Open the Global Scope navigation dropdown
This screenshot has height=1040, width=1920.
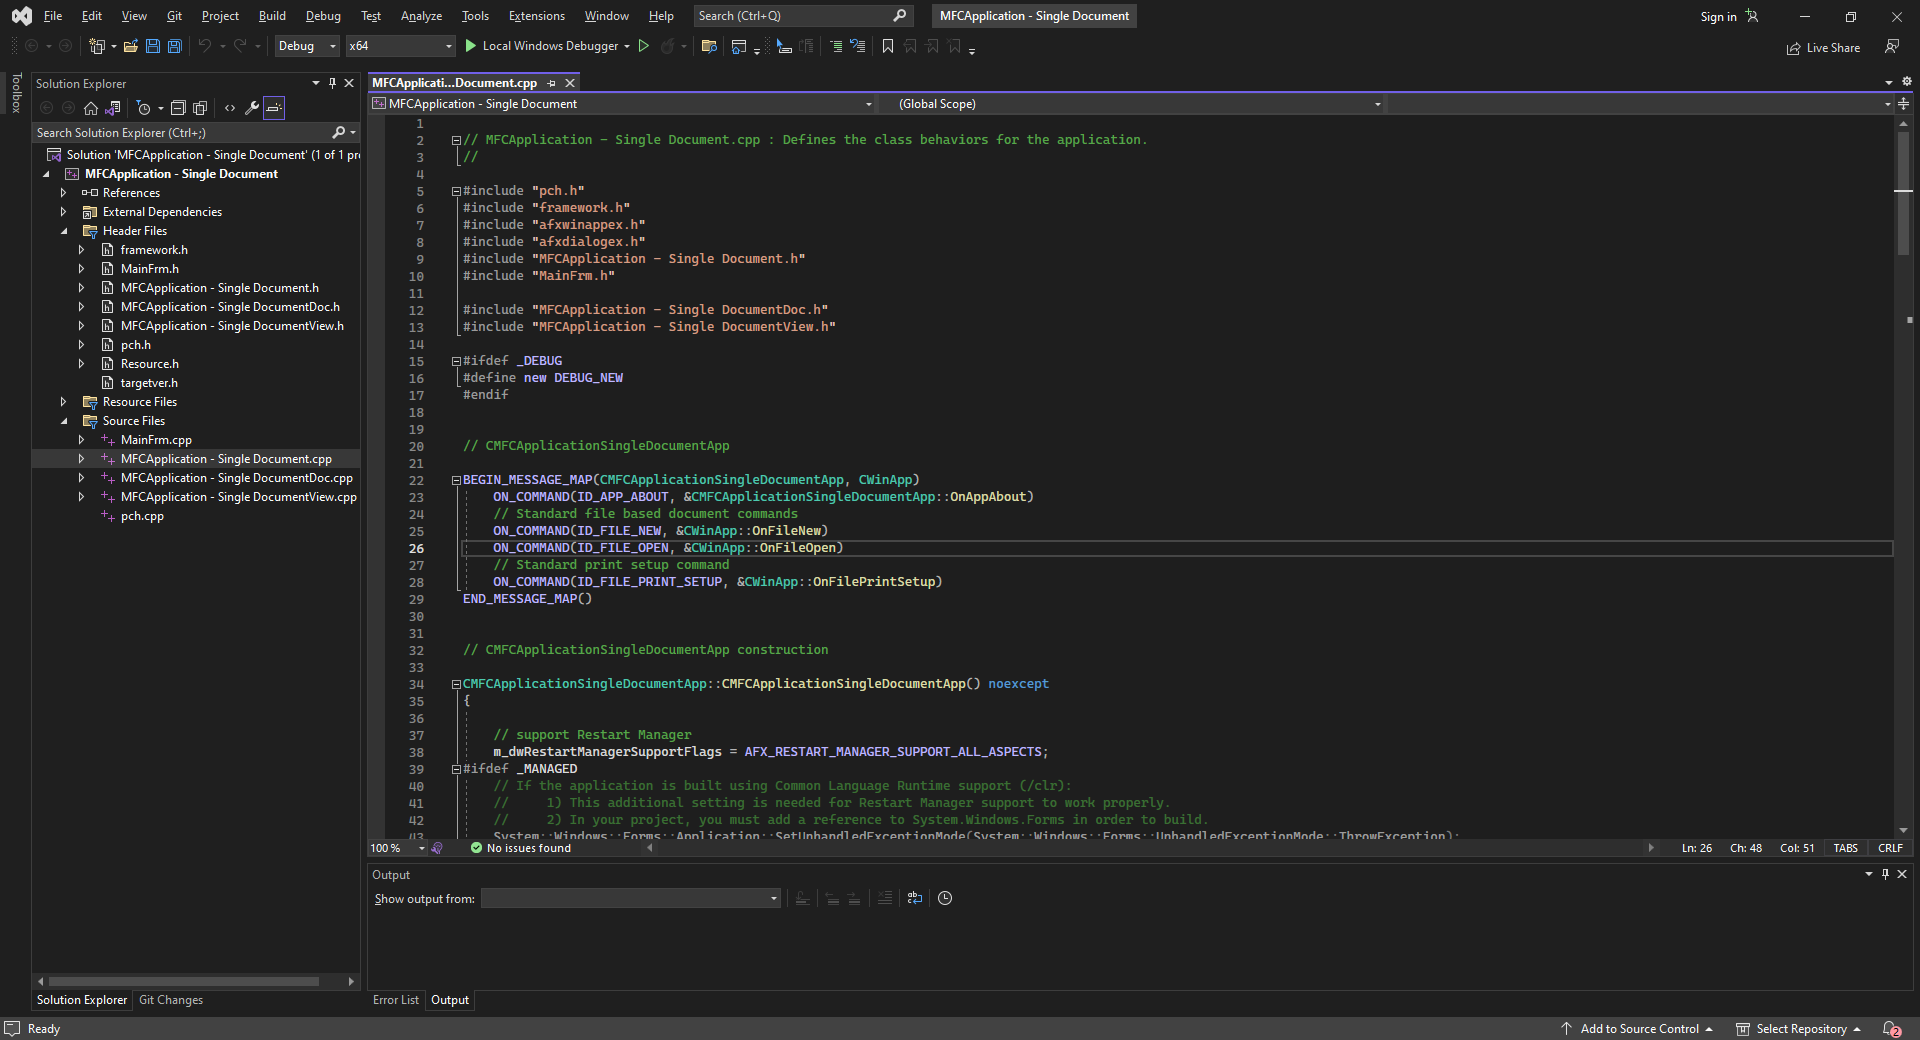pyautogui.click(x=1132, y=104)
